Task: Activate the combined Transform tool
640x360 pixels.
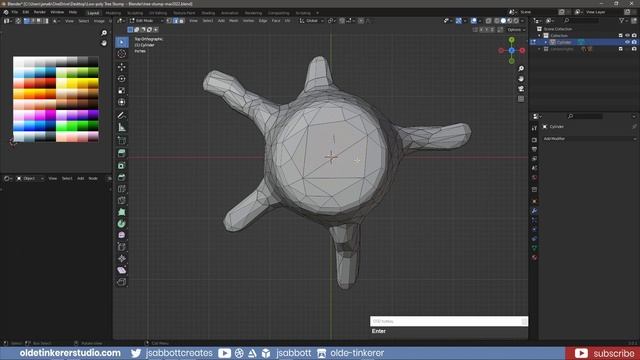Action: (122, 102)
